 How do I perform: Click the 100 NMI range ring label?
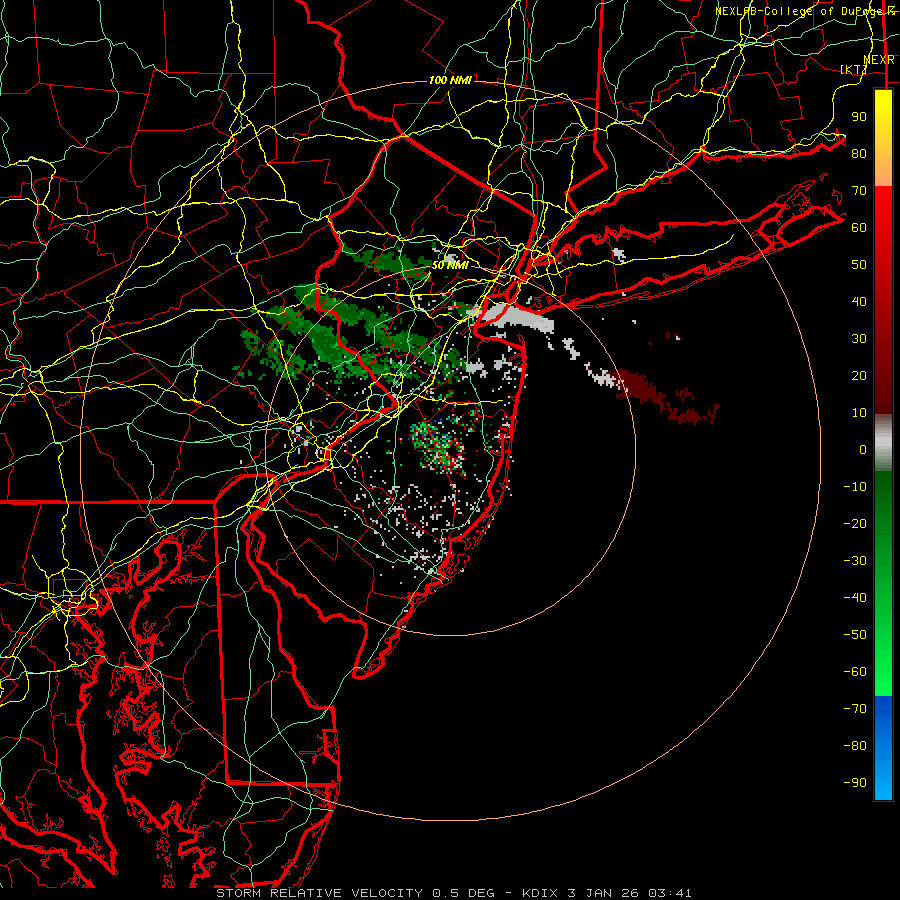pyautogui.click(x=450, y=80)
